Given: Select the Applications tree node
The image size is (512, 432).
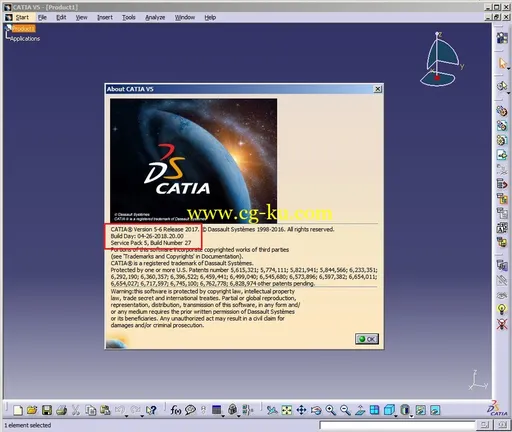Looking at the screenshot, I should click(25, 39).
